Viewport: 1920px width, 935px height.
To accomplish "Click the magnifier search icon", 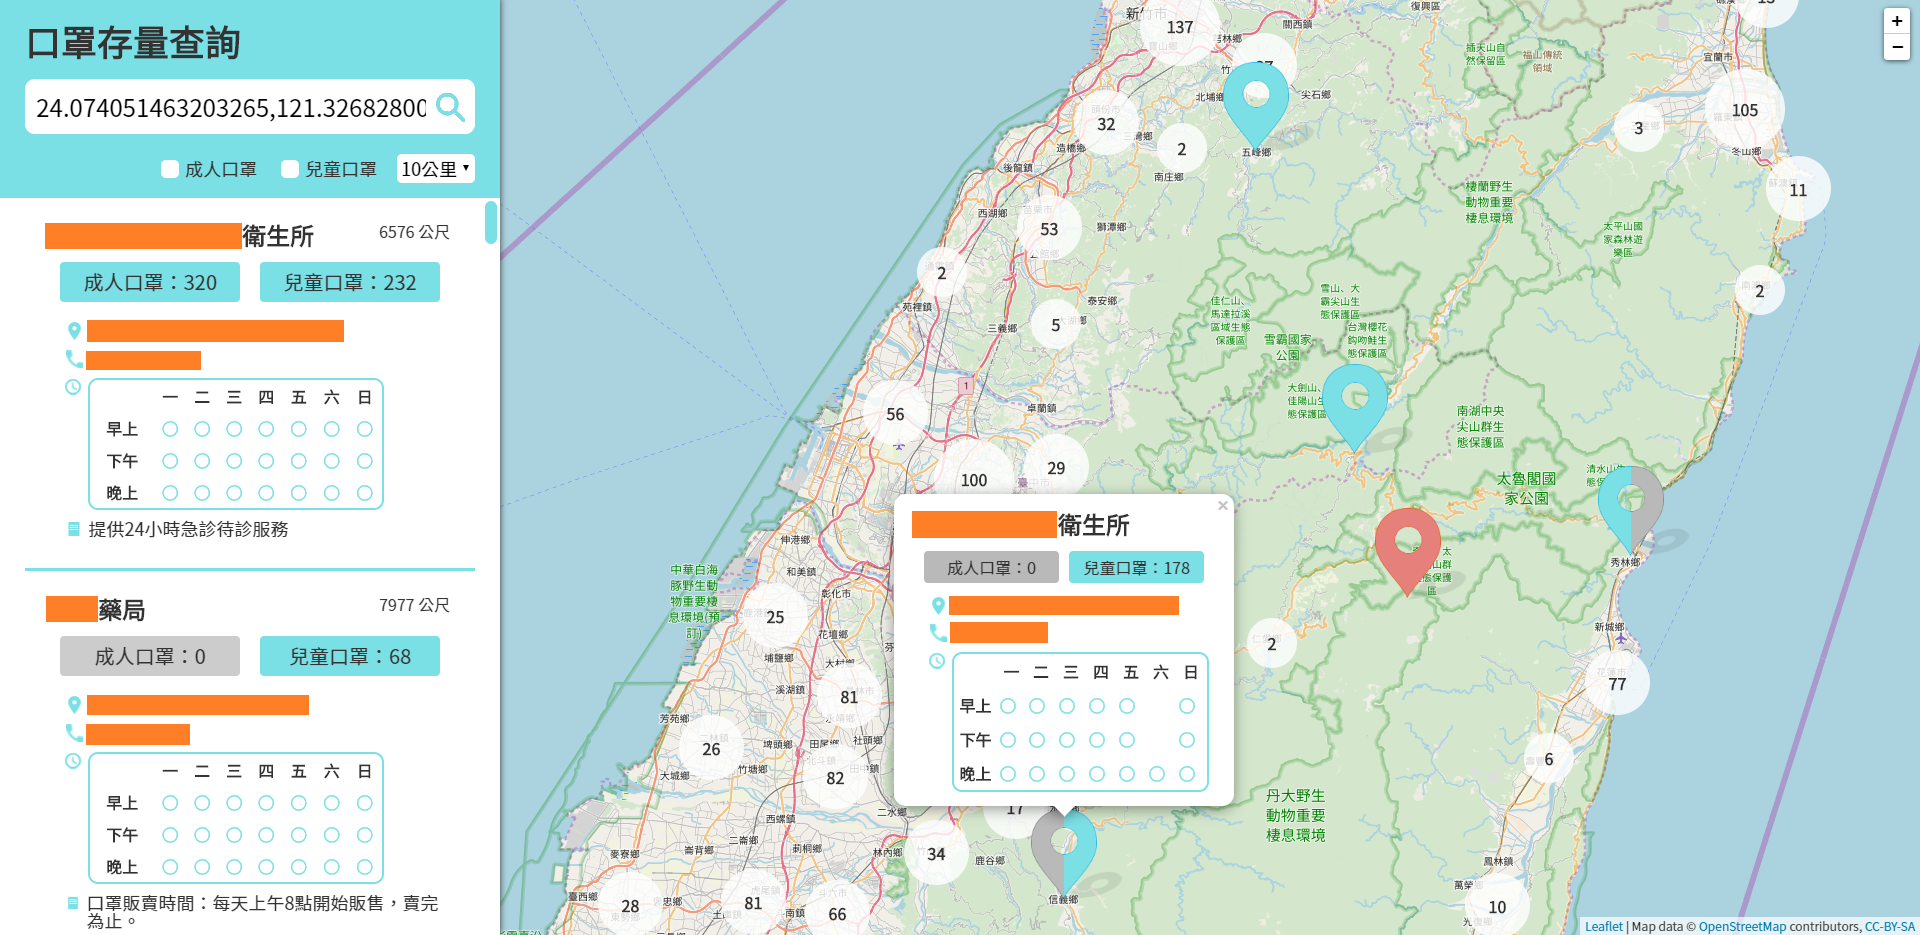I will point(450,107).
